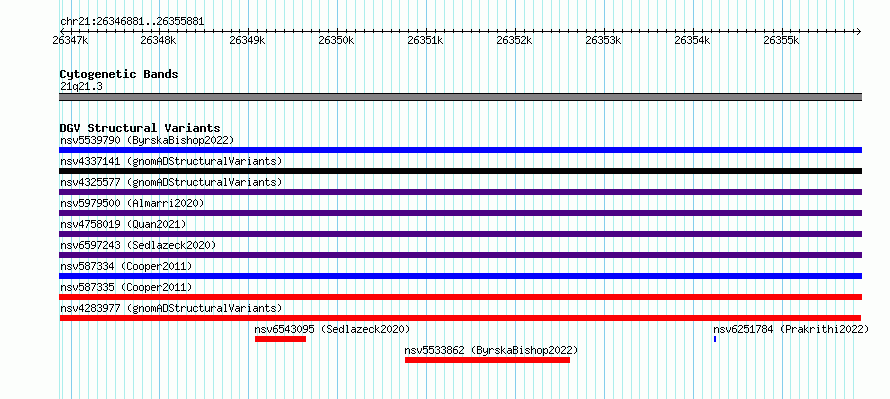The height and width of the screenshot is (399, 890).
Task: Click the nsv6597243 Sedlazeck2020 bar
Action: coord(460,255)
